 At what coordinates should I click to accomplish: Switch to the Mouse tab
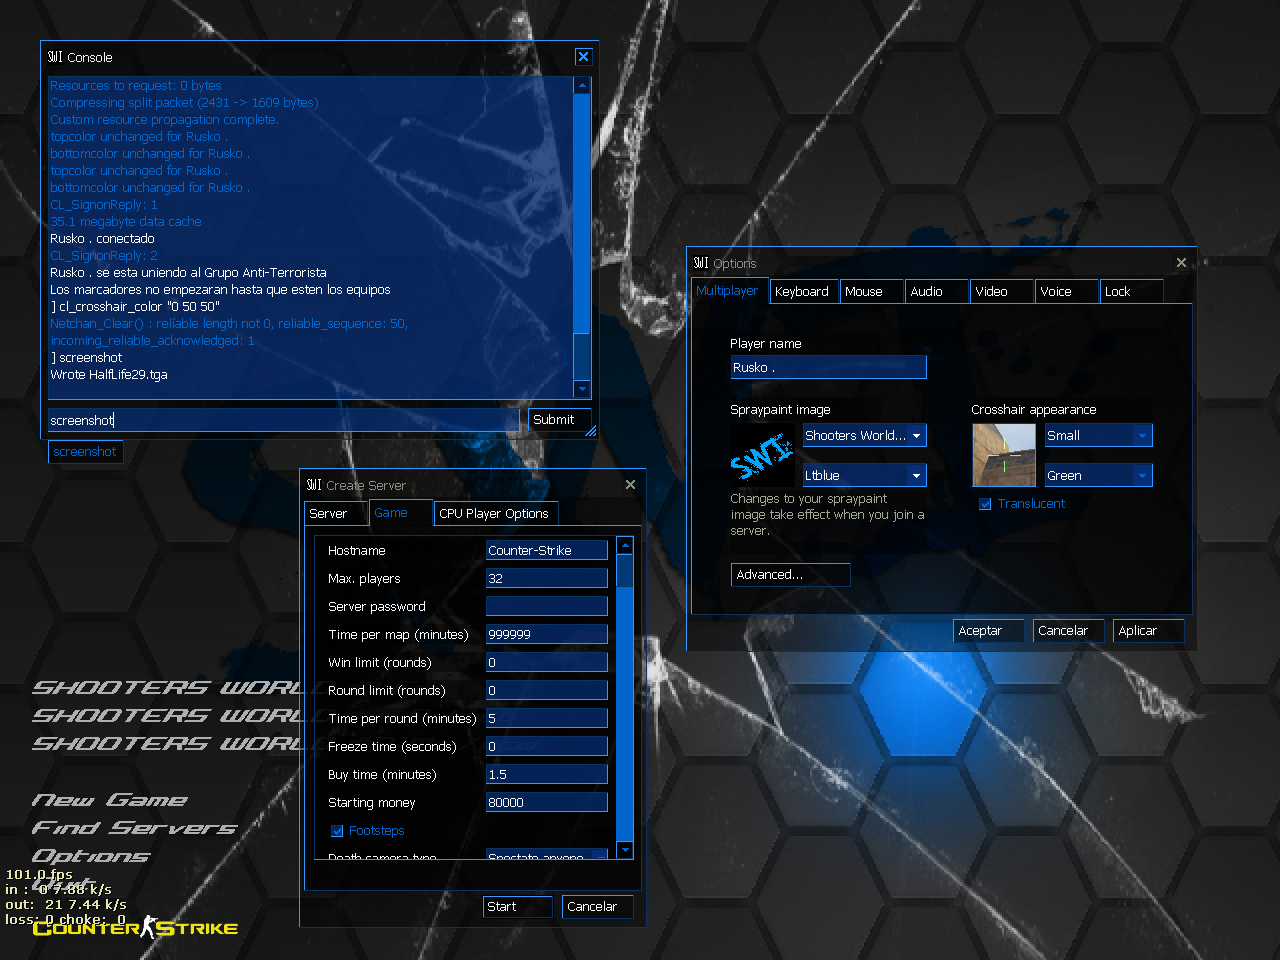tap(872, 292)
